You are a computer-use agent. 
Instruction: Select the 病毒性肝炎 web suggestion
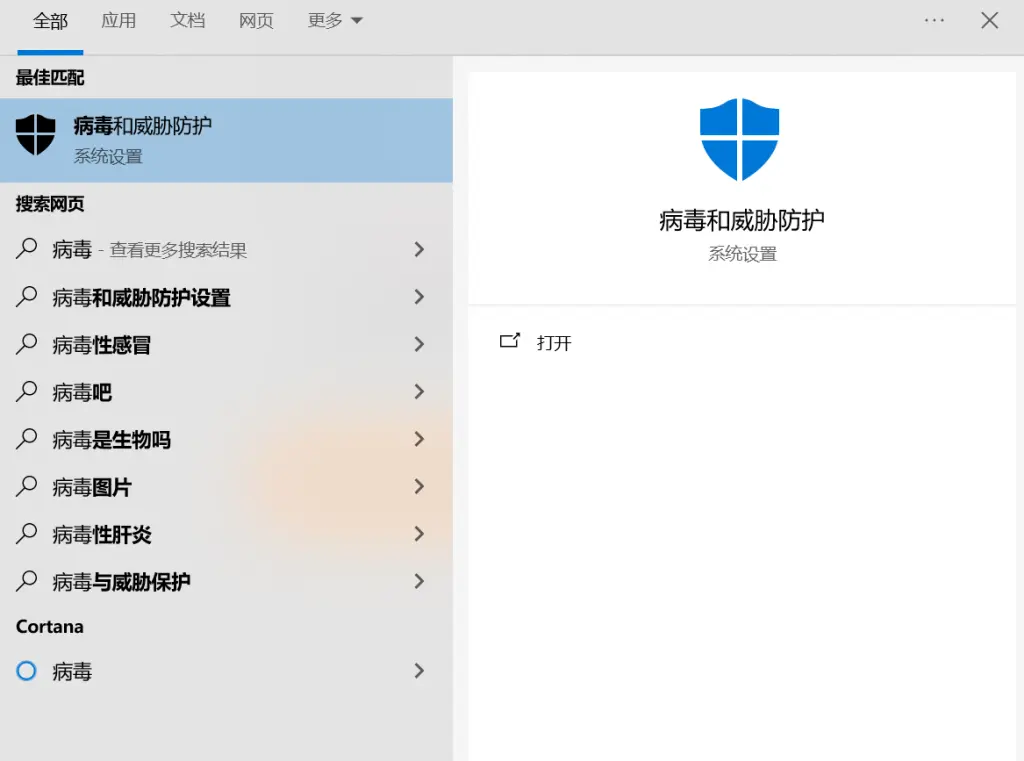[226, 534]
